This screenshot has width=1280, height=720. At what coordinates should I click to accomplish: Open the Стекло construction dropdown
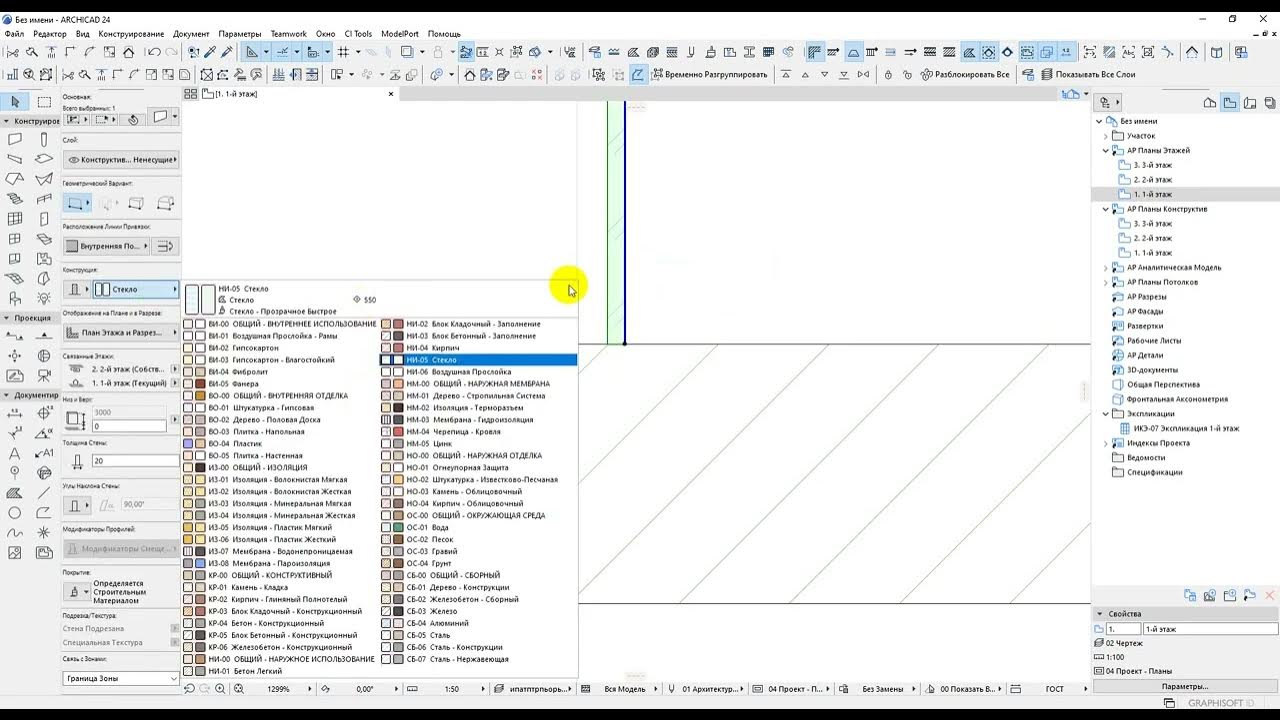[x=135, y=289]
